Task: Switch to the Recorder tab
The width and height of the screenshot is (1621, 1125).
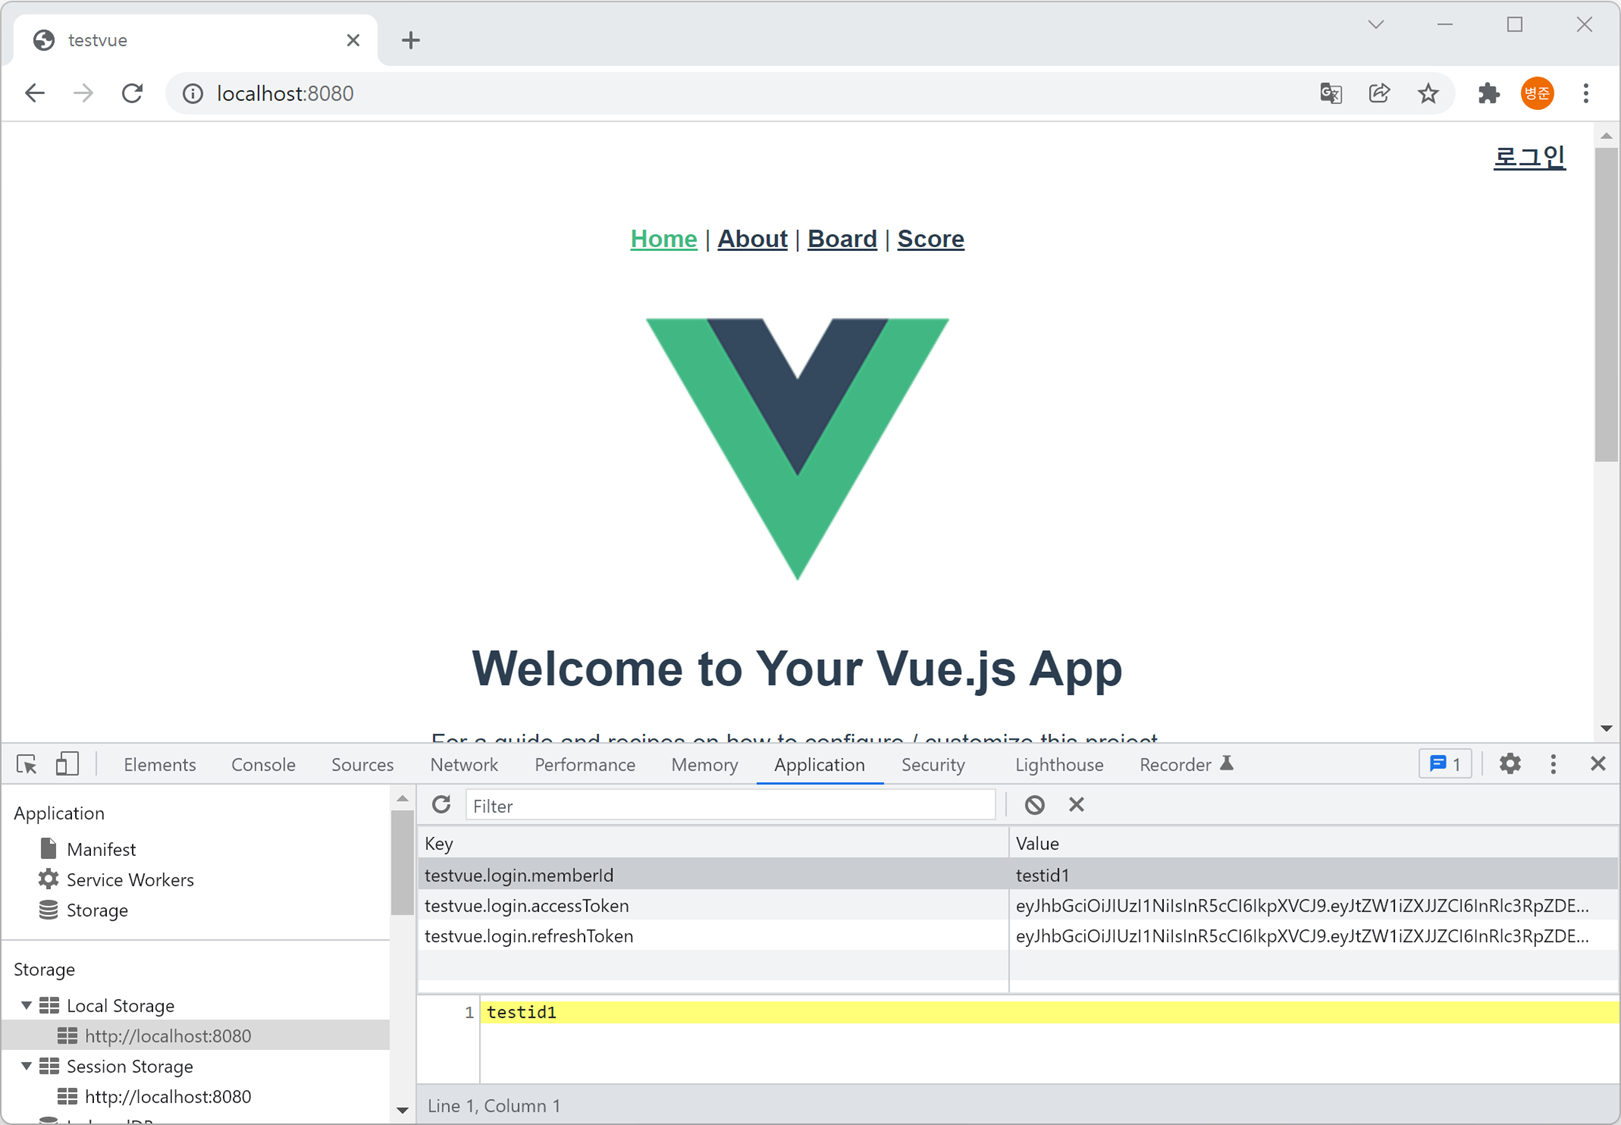Action: click(1186, 765)
